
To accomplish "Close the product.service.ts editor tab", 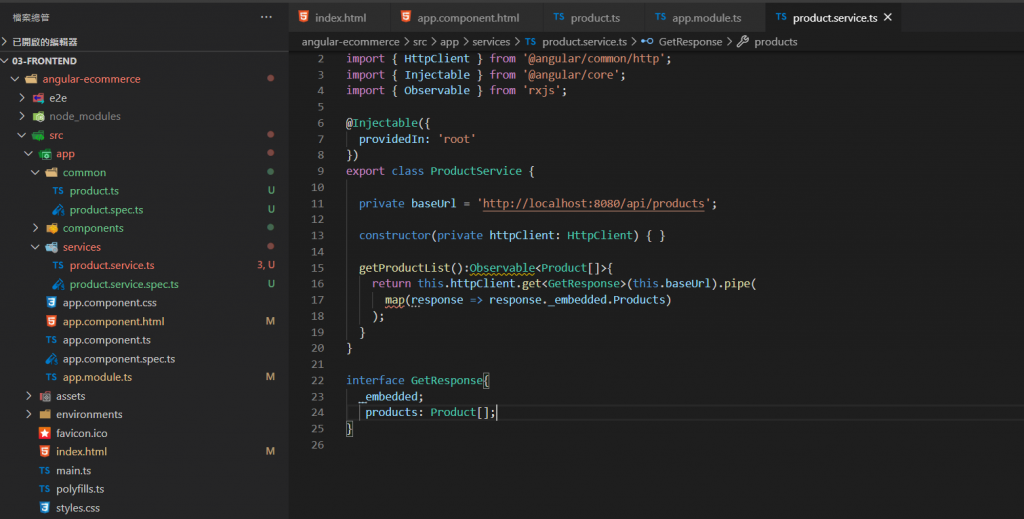I will click(887, 18).
